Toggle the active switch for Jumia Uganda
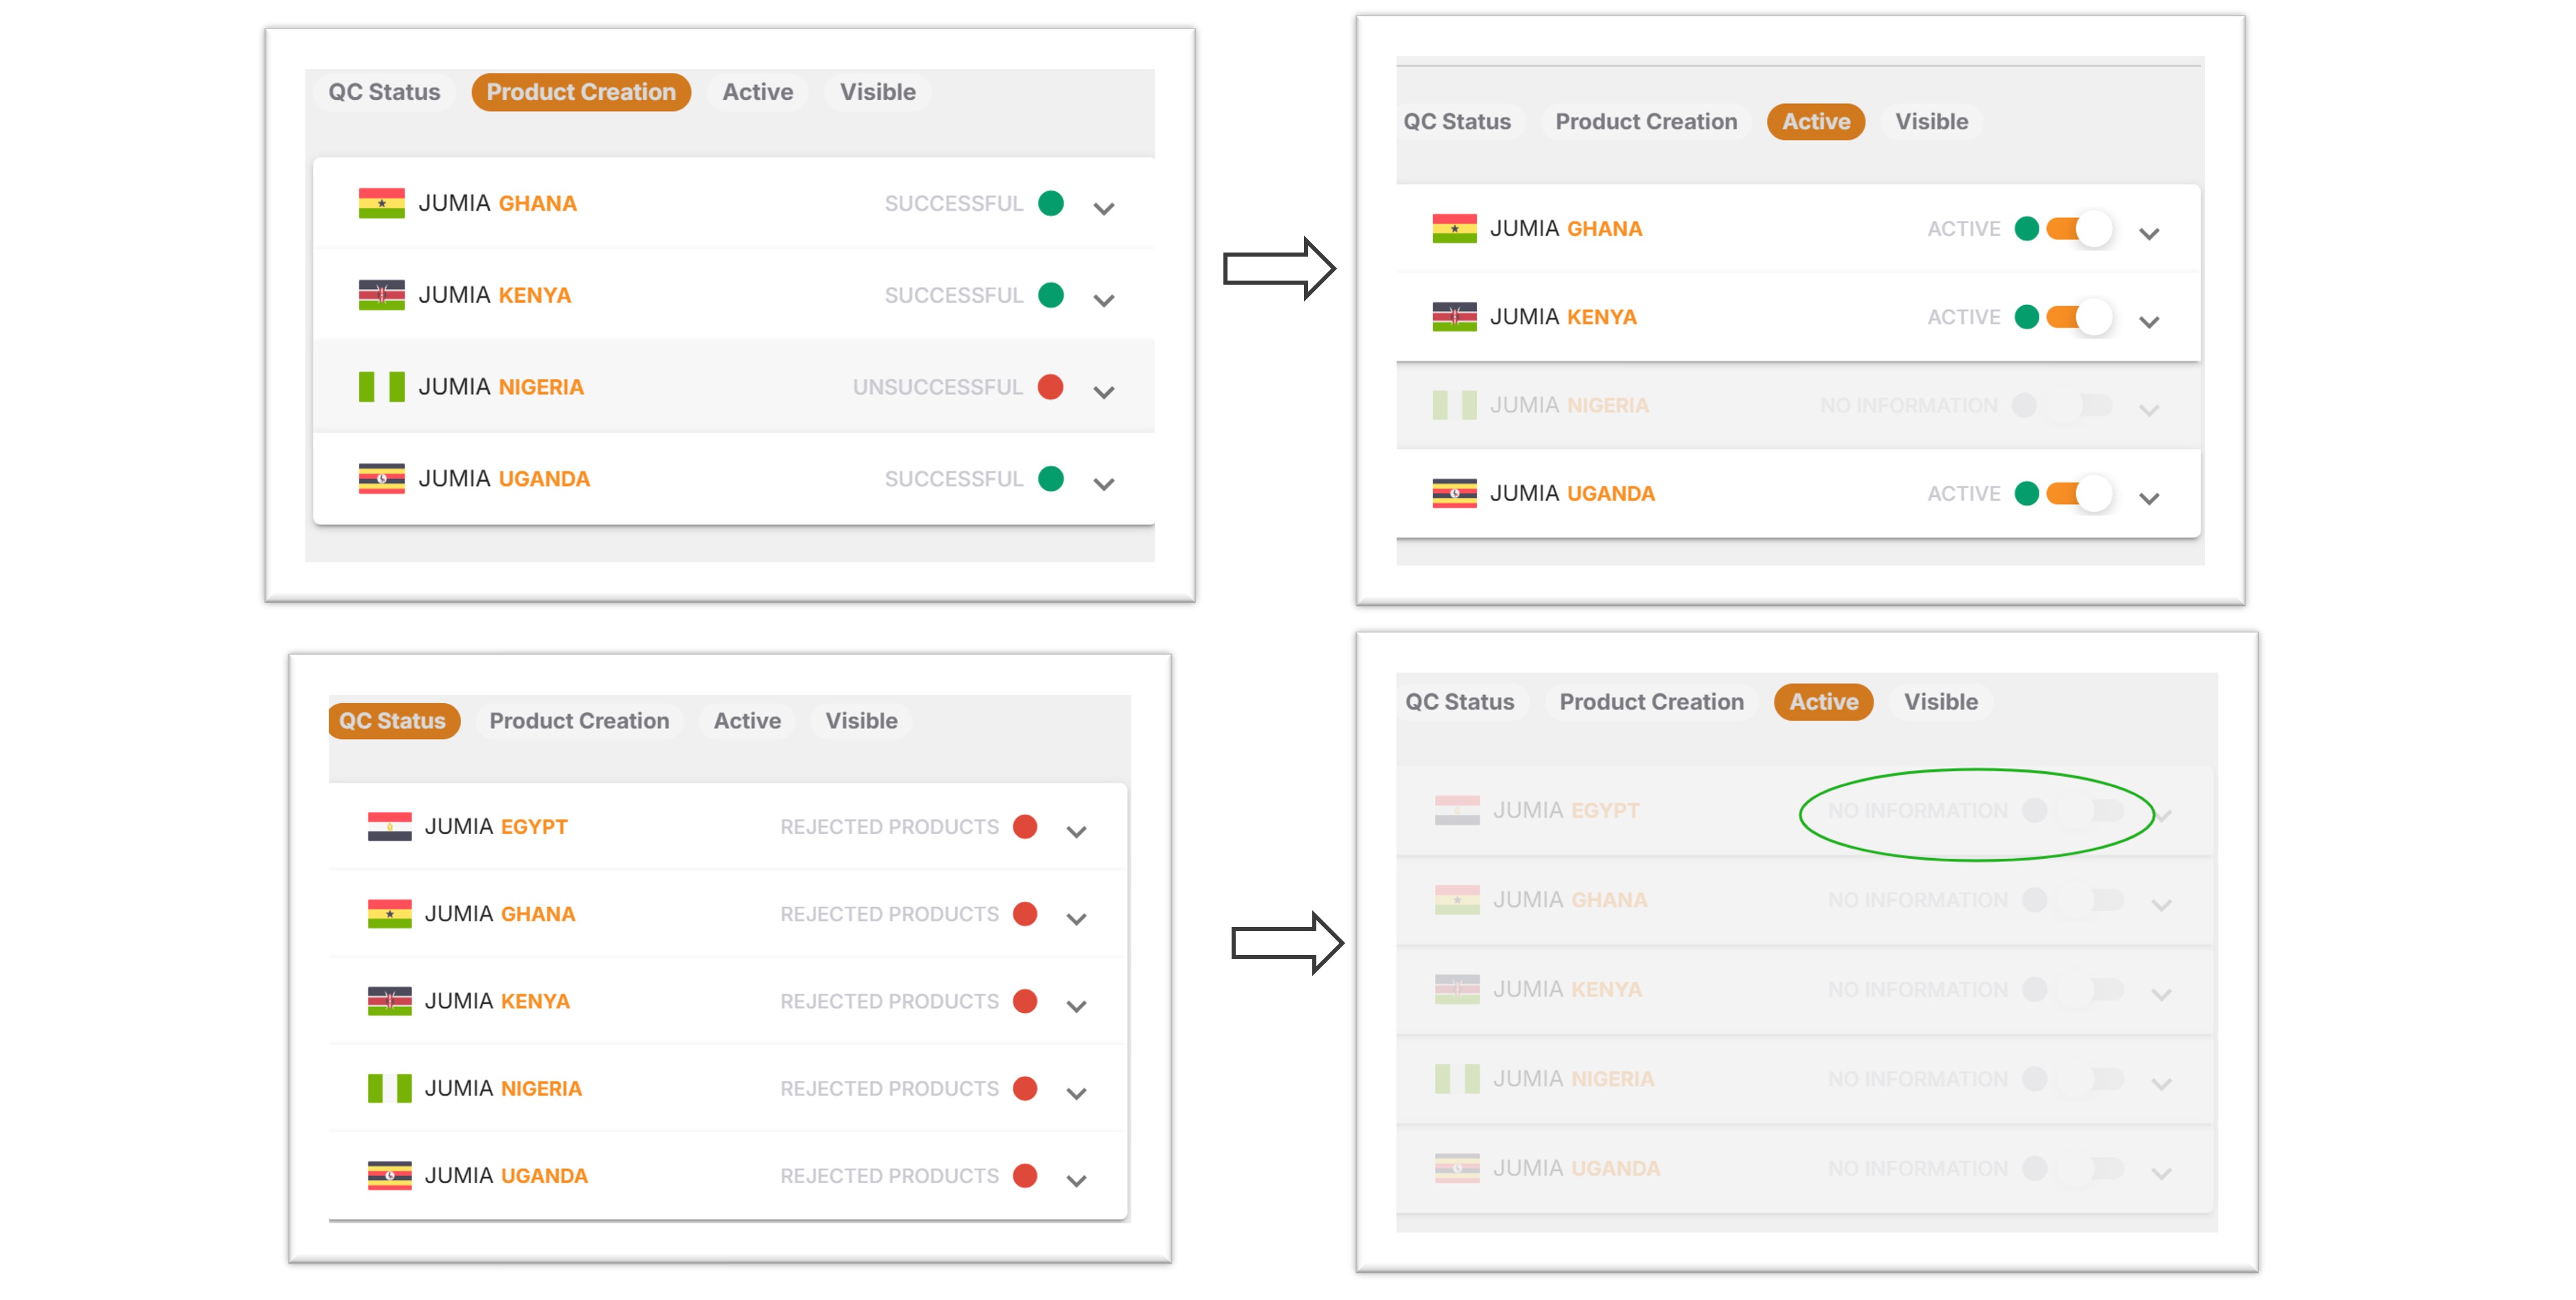This screenshot has width=2576, height=1300. (x=2078, y=494)
